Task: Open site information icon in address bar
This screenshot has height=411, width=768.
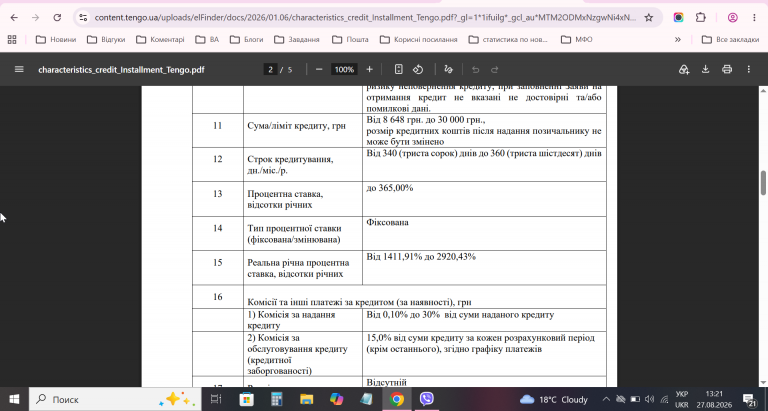Action: (x=83, y=18)
